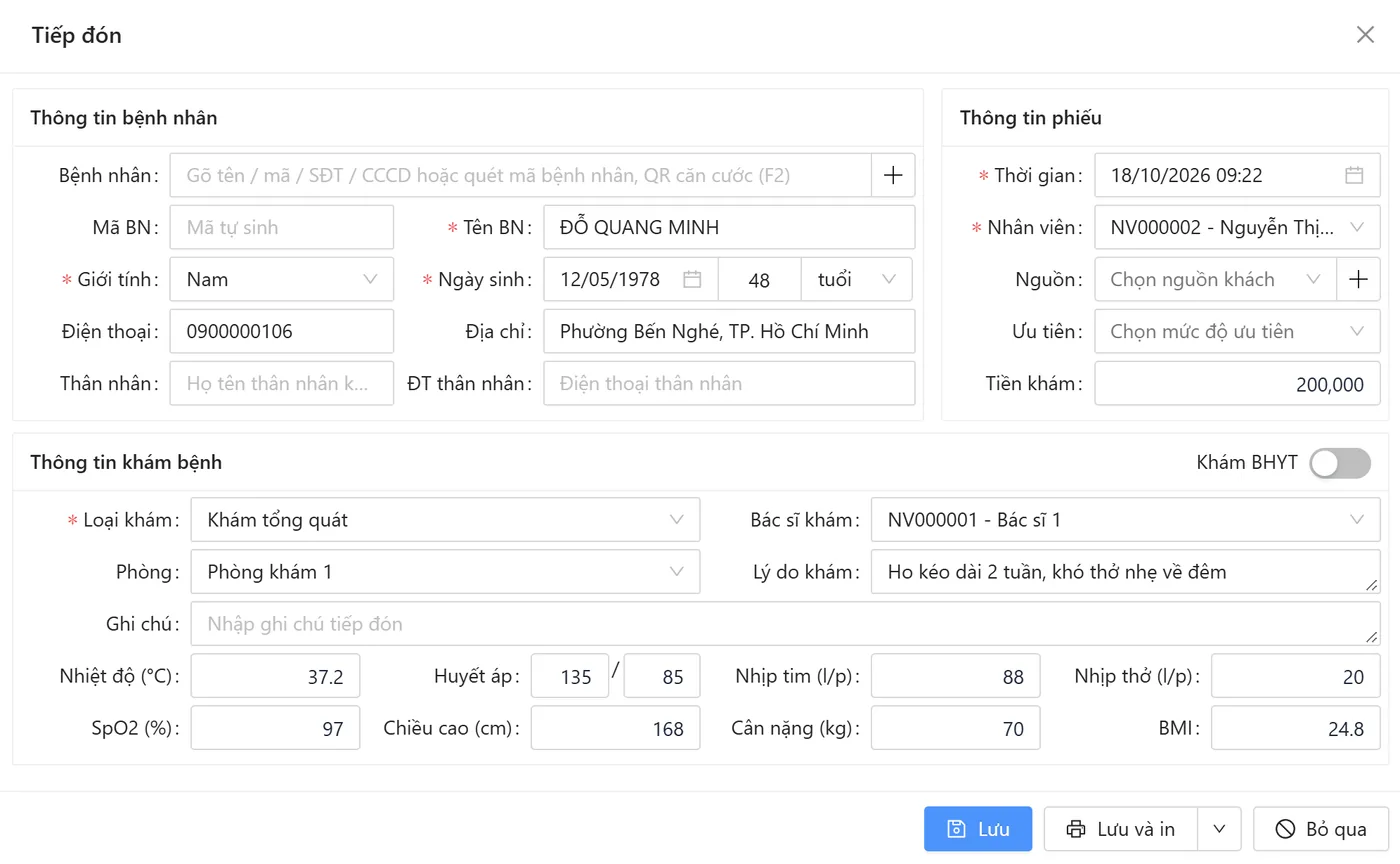Click the Chiều cao height field
The width and height of the screenshot is (1400, 864).
[x=615, y=728]
